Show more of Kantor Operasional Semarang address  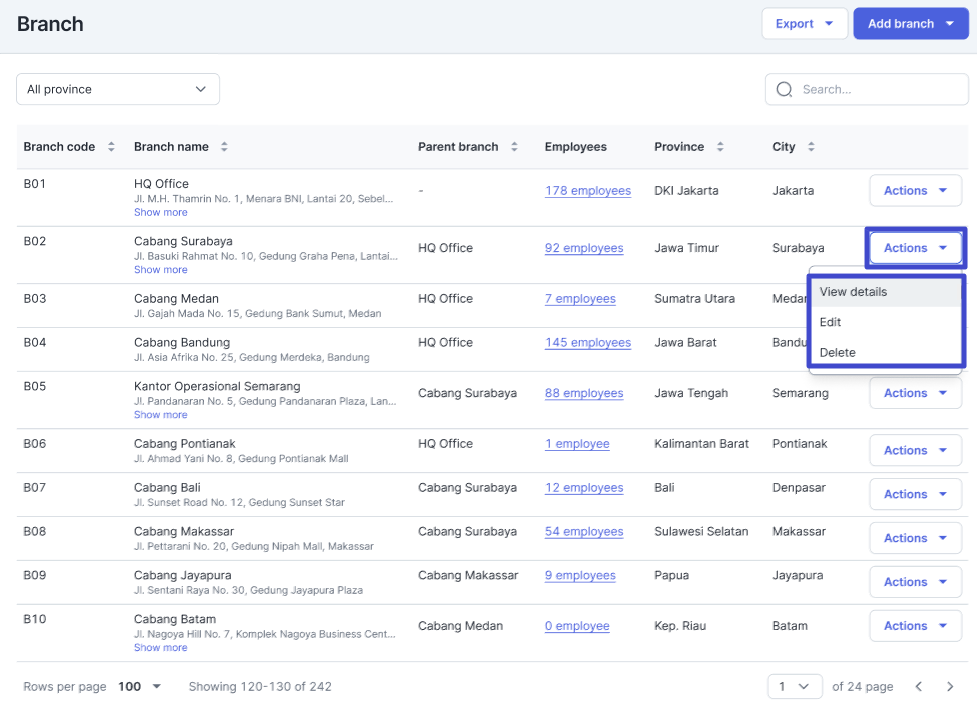pyautogui.click(x=161, y=415)
